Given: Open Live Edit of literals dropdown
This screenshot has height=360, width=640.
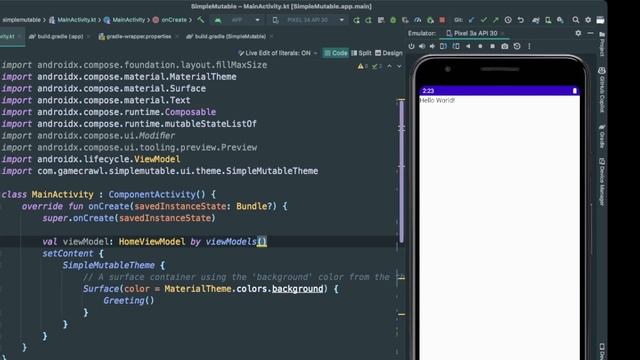Looking at the screenshot, I should click(x=278, y=53).
